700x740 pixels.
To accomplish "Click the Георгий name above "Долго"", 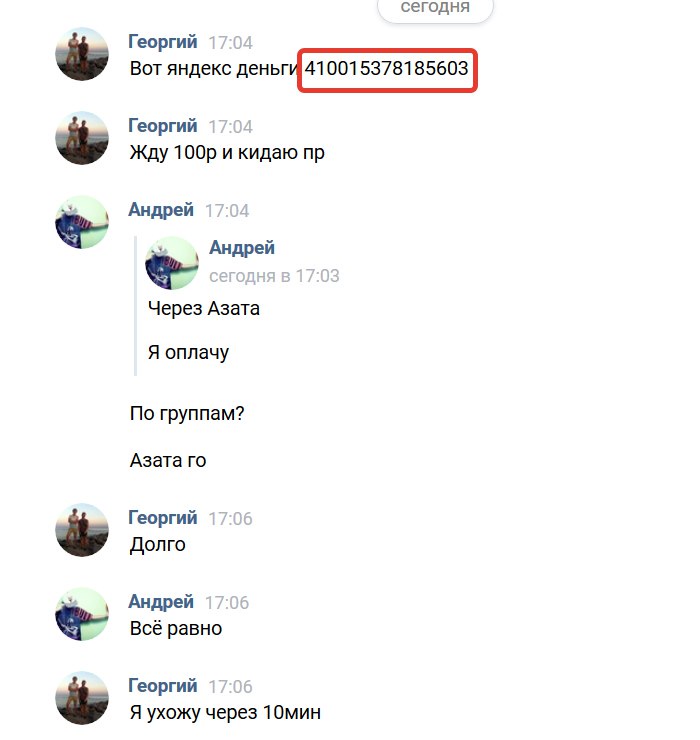I will pos(163,518).
